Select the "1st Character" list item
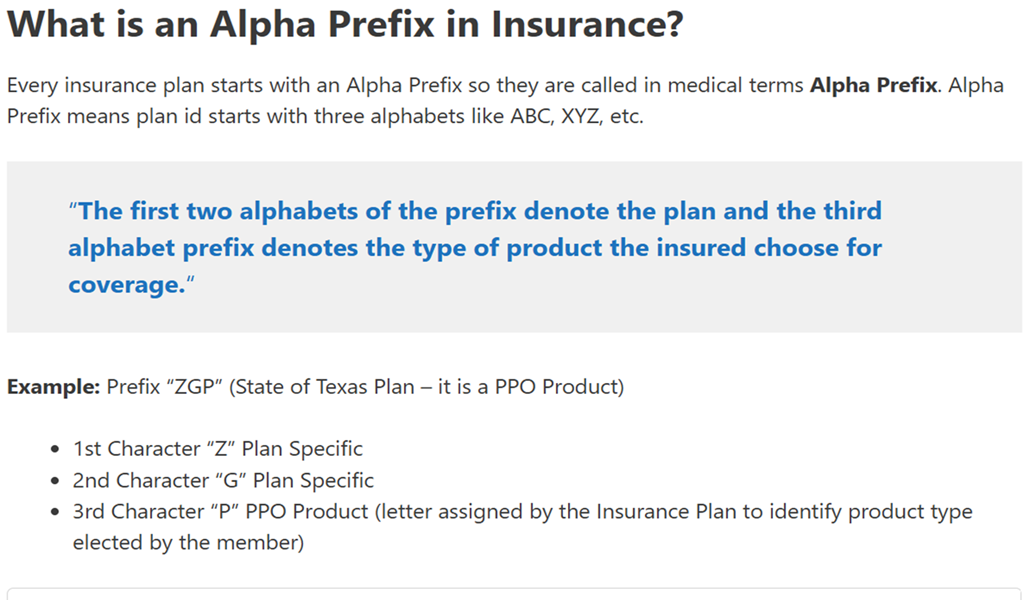 (217, 449)
